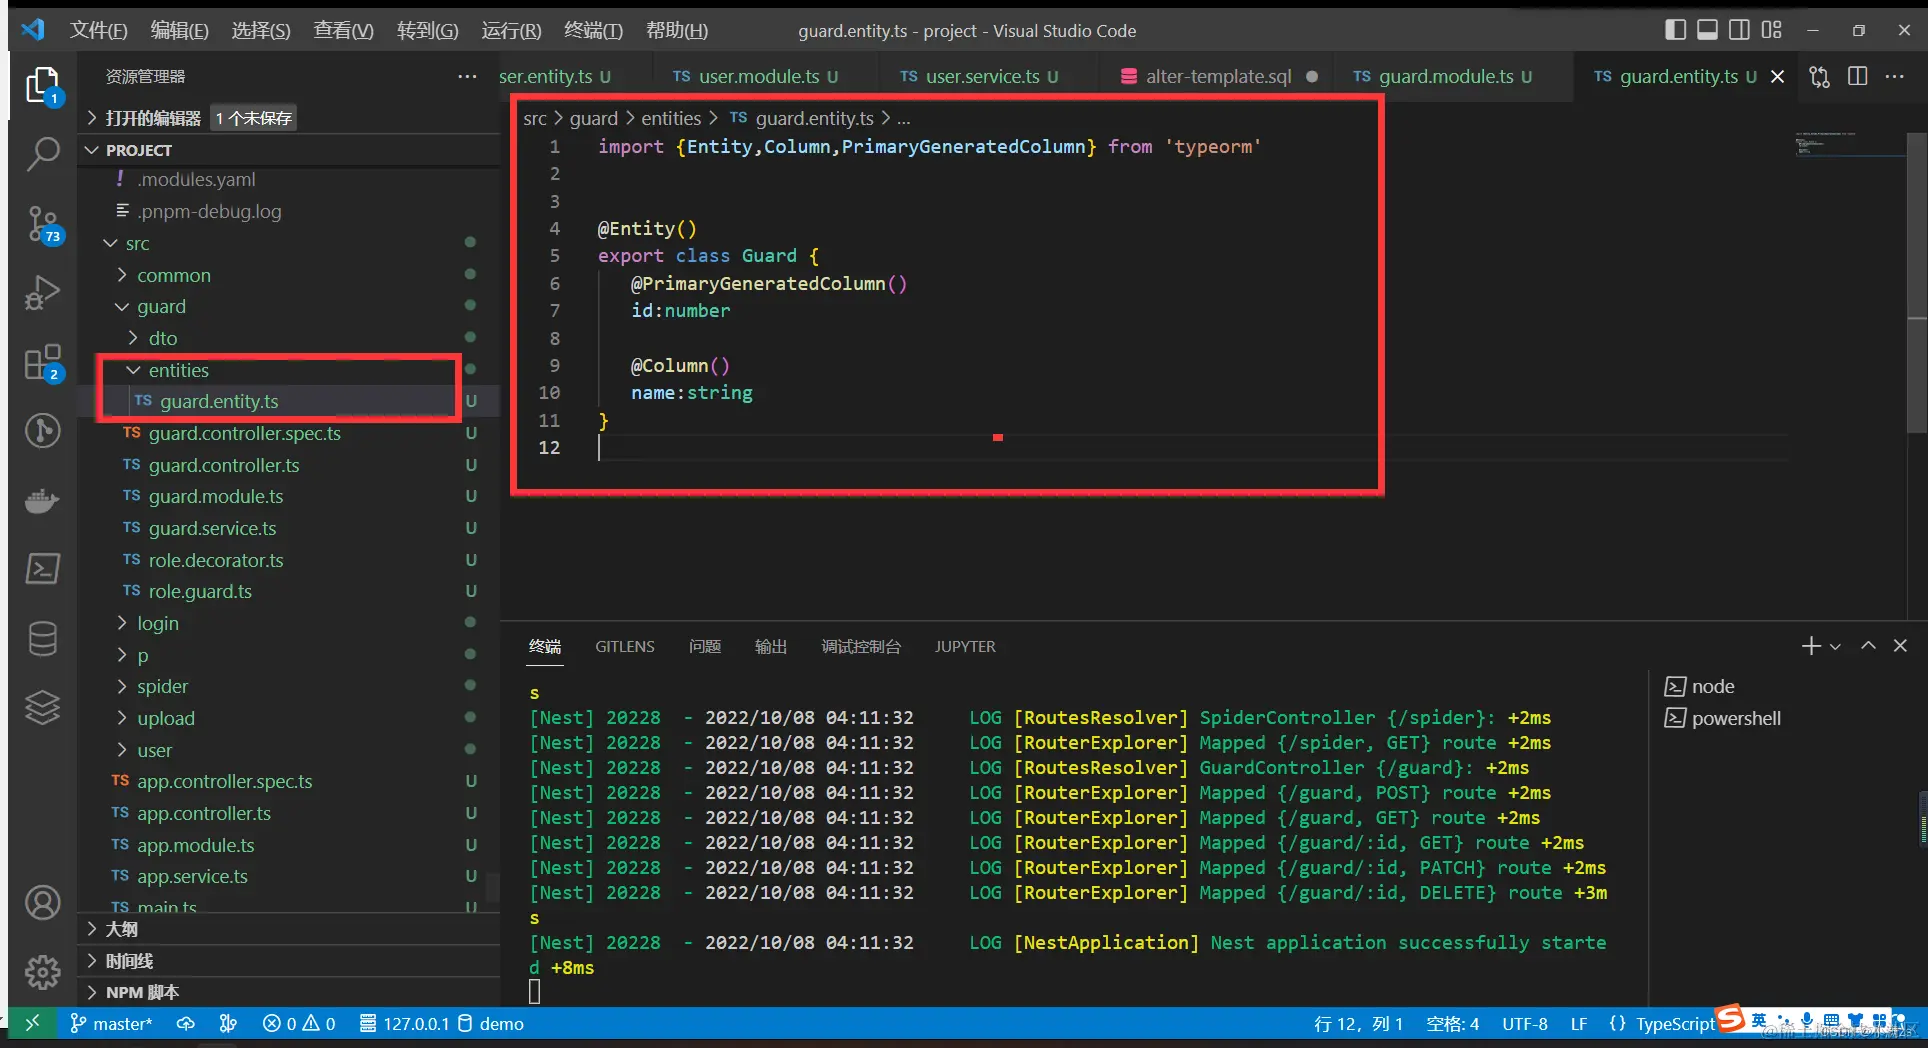Open the Manage gear icon
Image resolution: width=1928 pixels, height=1048 pixels.
click(43, 971)
